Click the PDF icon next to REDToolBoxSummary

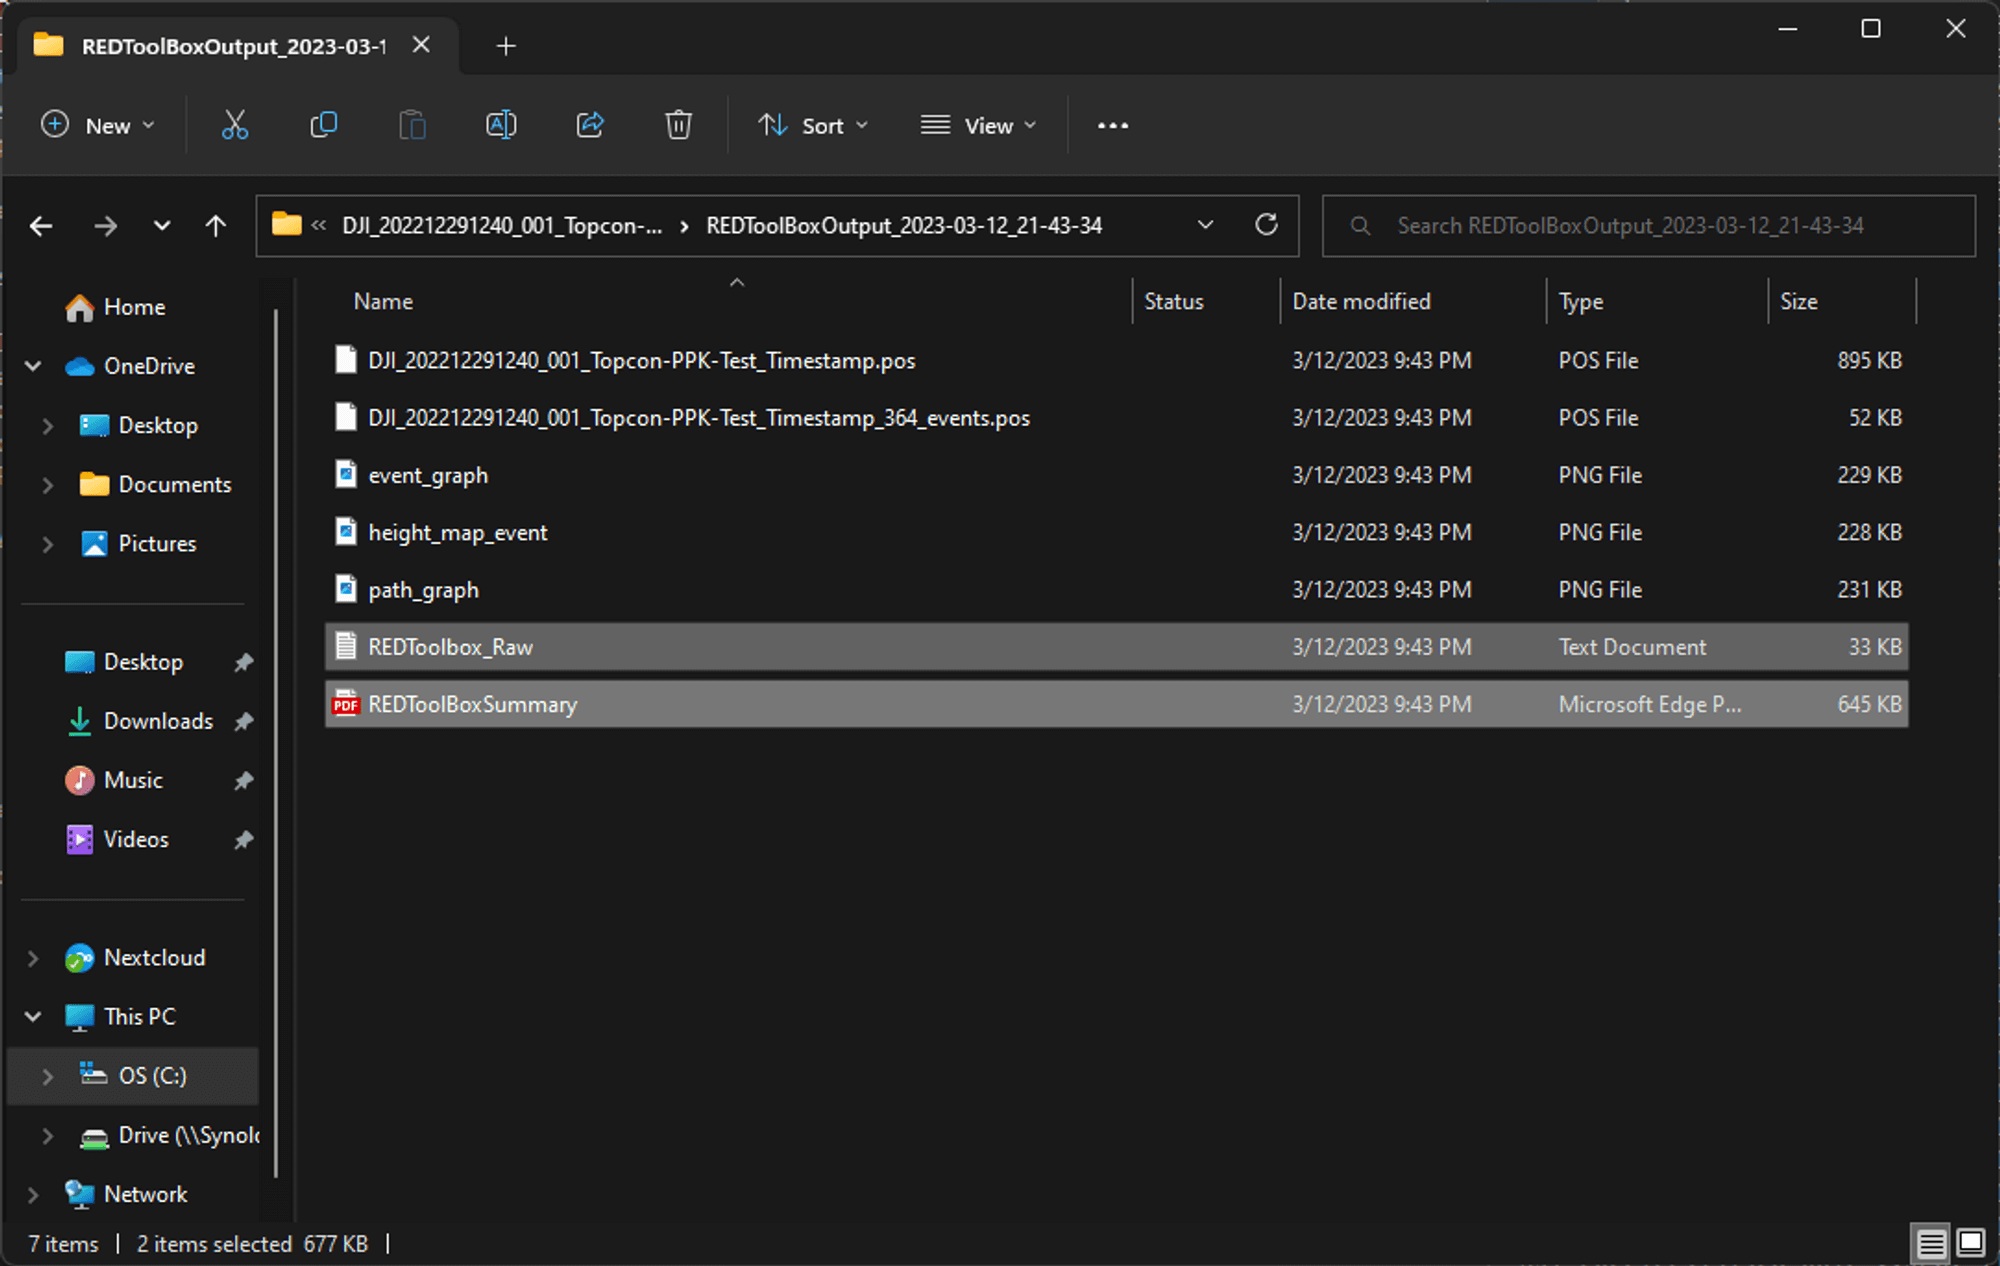(345, 704)
